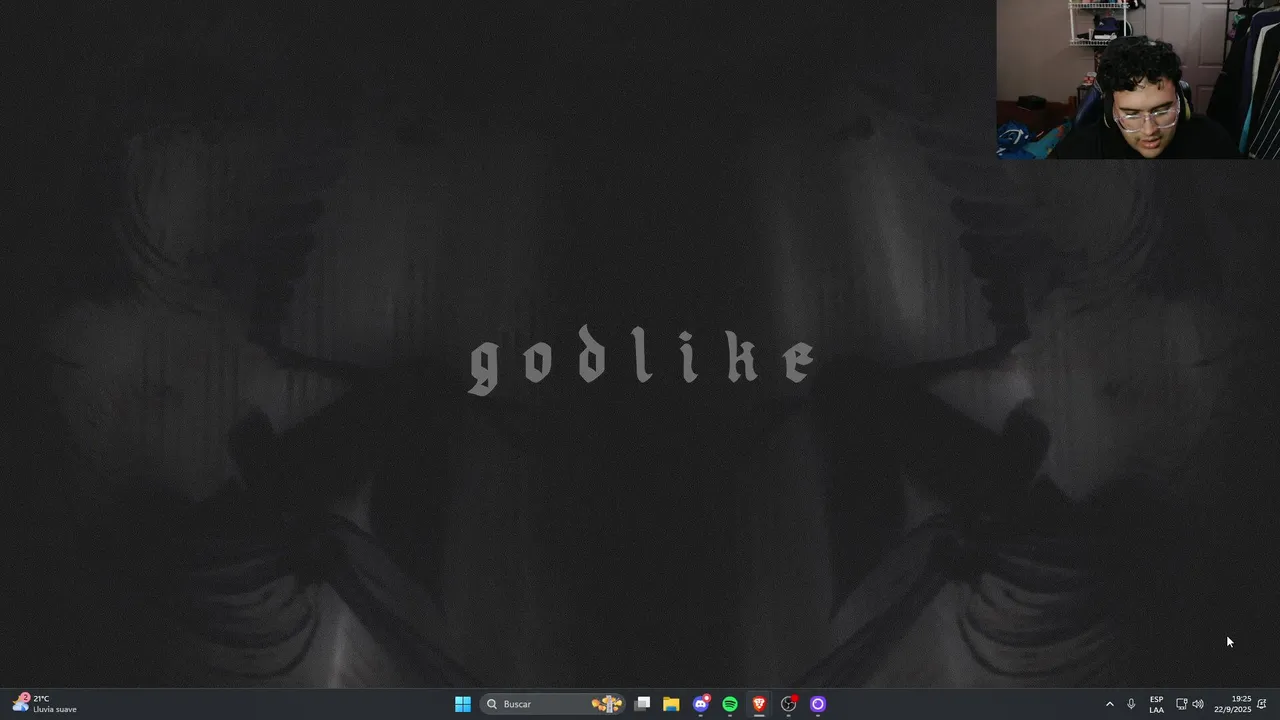Viewport: 1280px width, 720px height.
Task: Open File Explorer from the taskbar
Action: [671, 704]
